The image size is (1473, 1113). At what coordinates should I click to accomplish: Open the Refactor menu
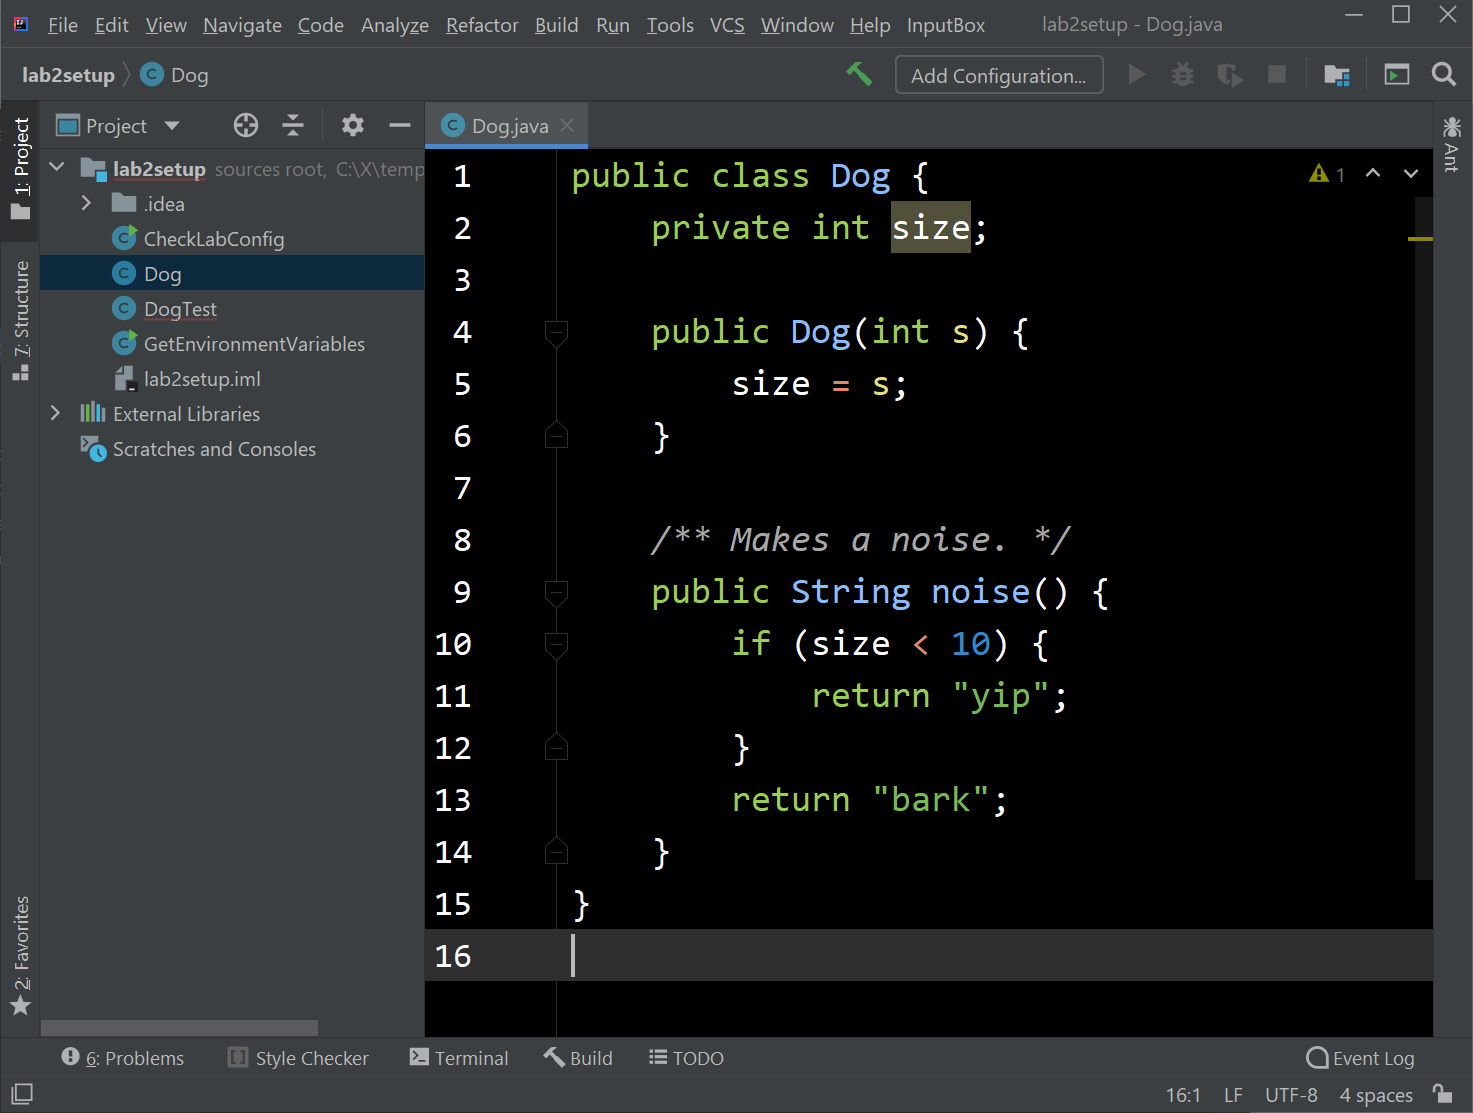pyautogui.click(x=482, y=25)
